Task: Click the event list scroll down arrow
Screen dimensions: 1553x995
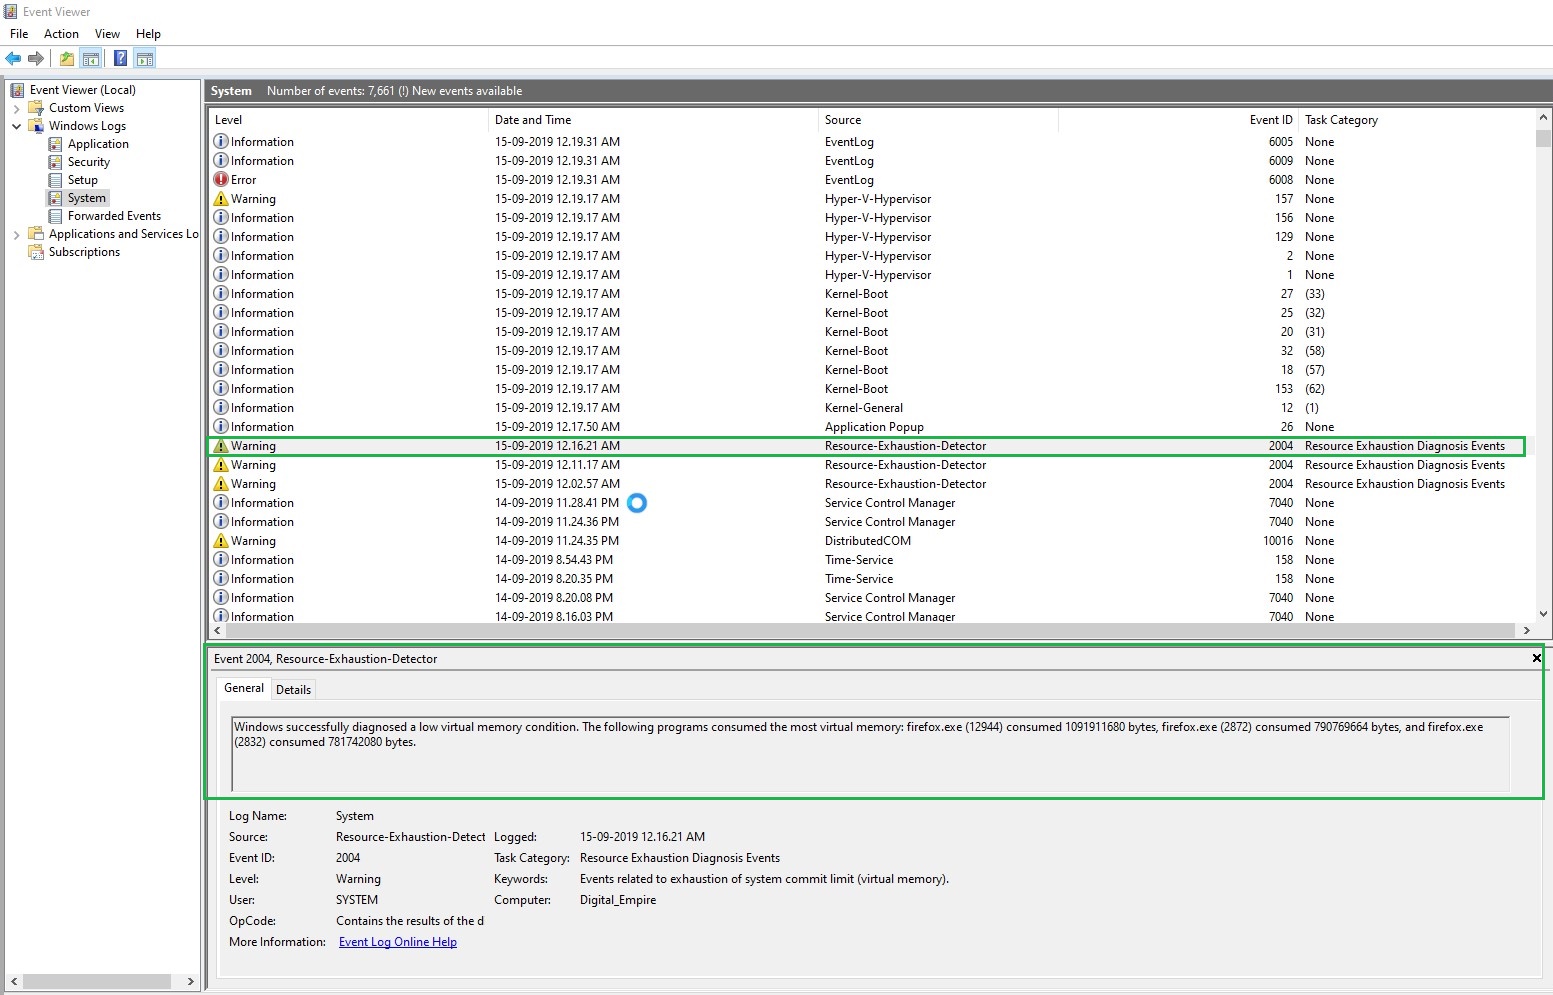Action: 1543,613
